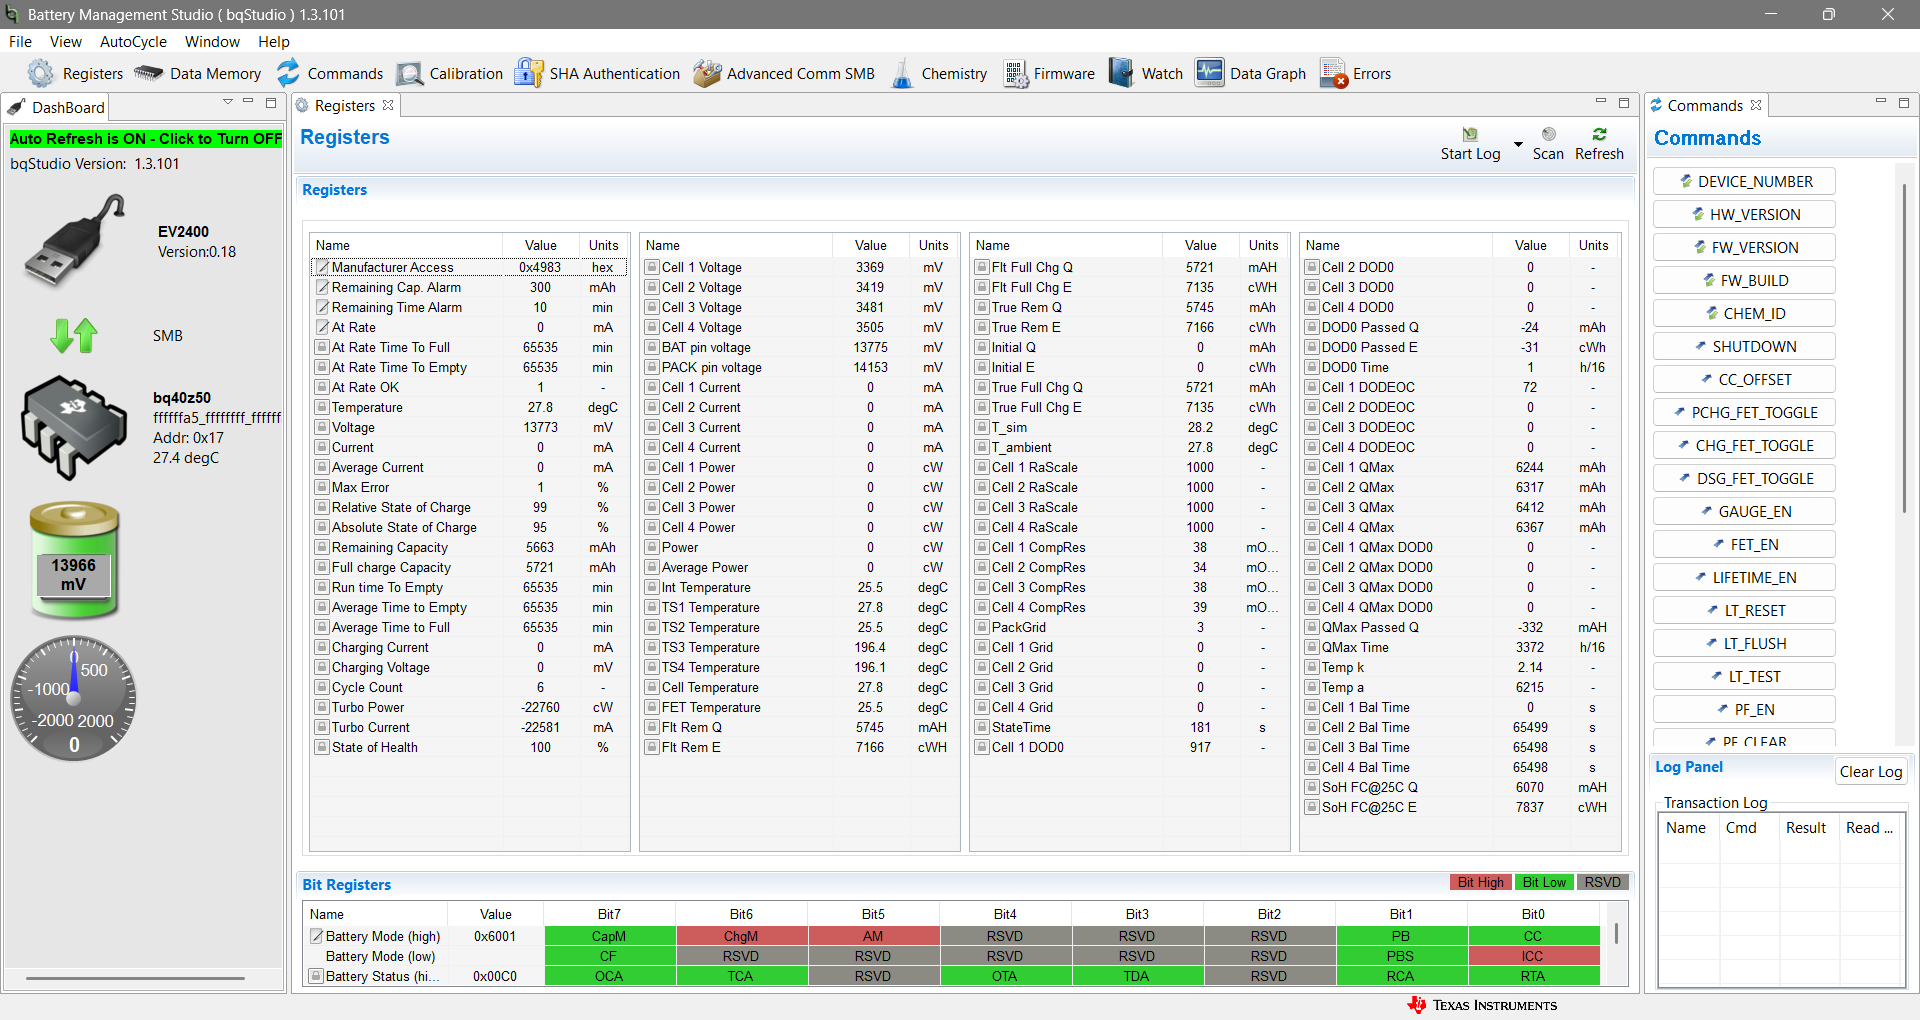
Task: Send the DEVICE_NUMBER command
Action: [1744, 181]
